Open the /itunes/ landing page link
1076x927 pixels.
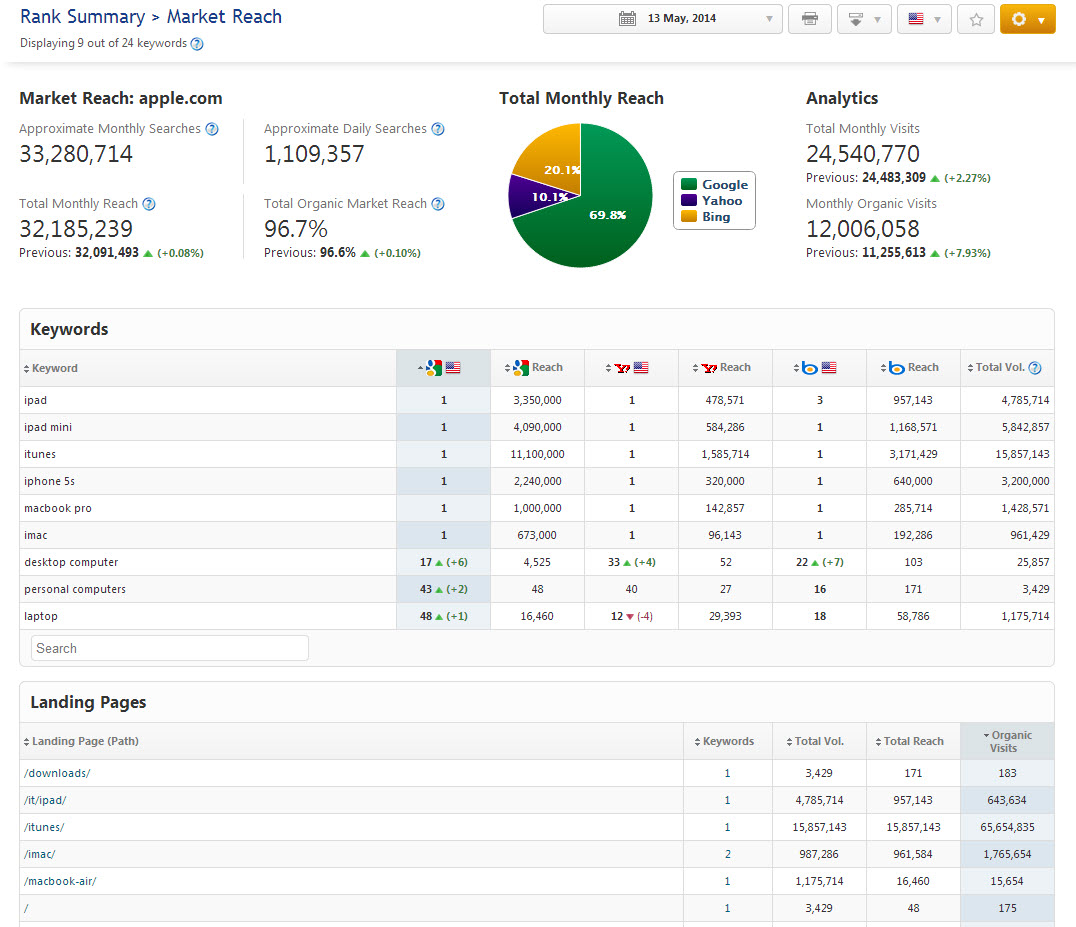[x=44, y=827]
